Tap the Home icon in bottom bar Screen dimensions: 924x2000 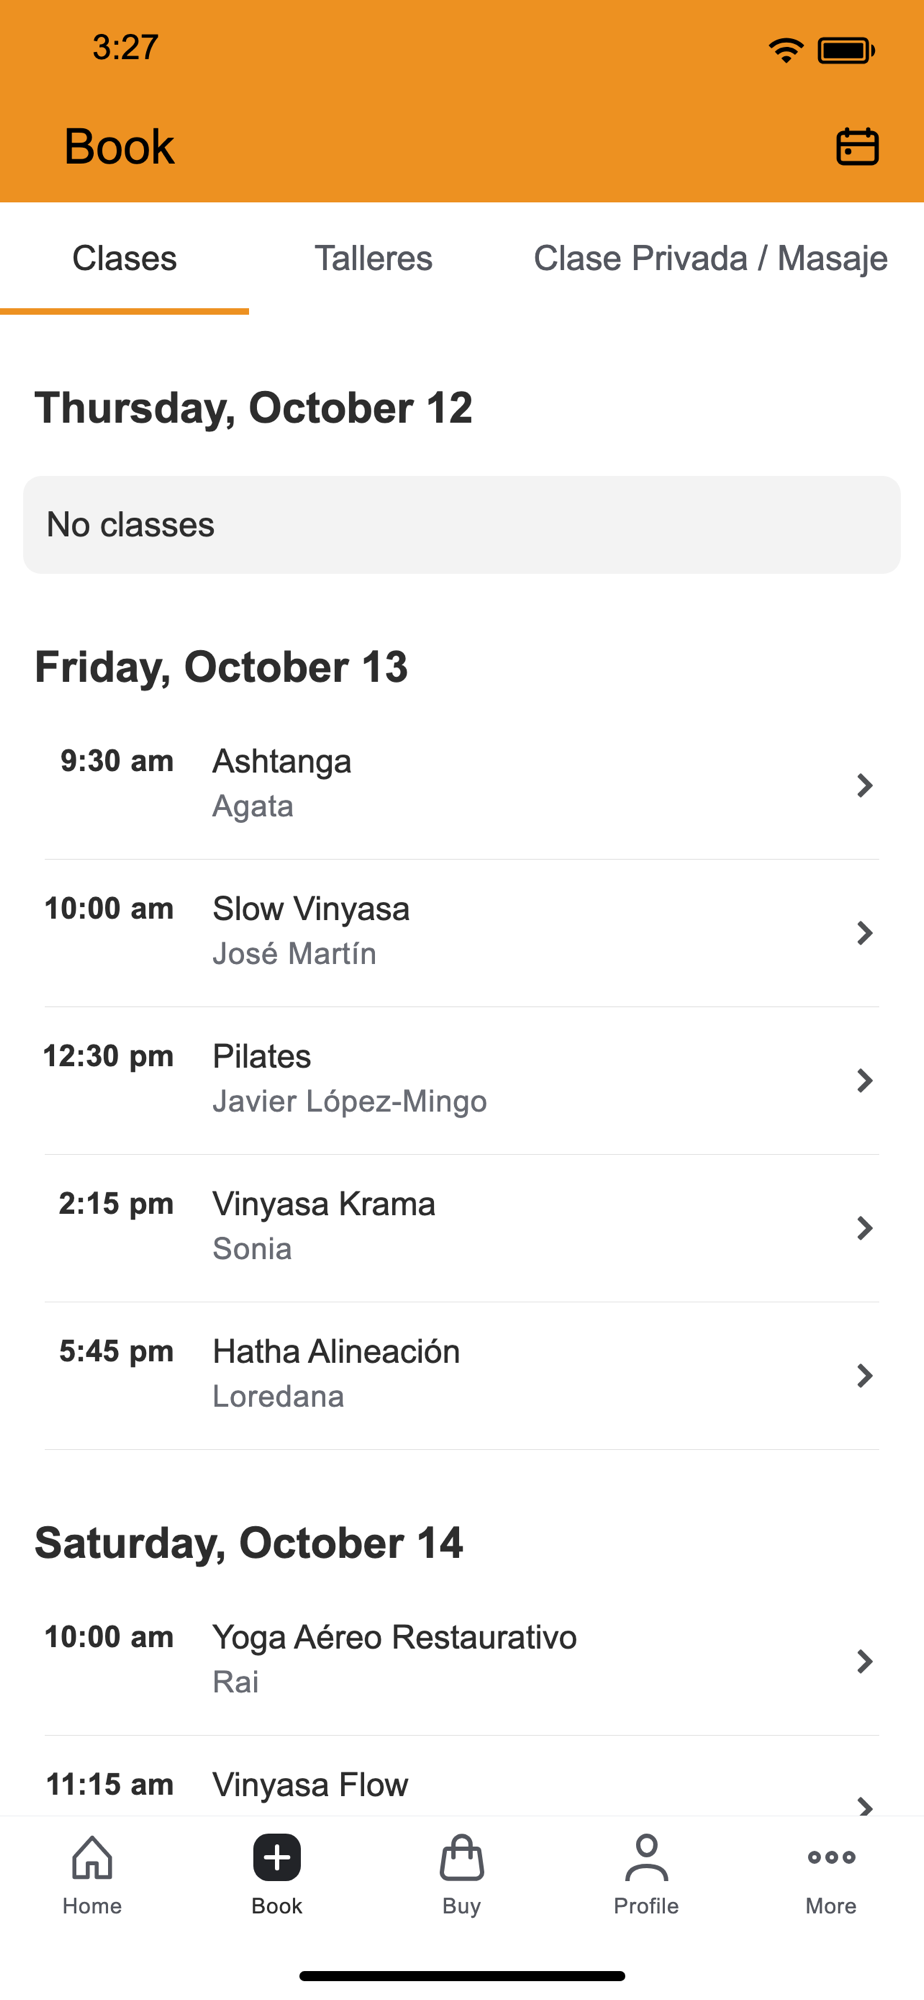coord(92,1857)
